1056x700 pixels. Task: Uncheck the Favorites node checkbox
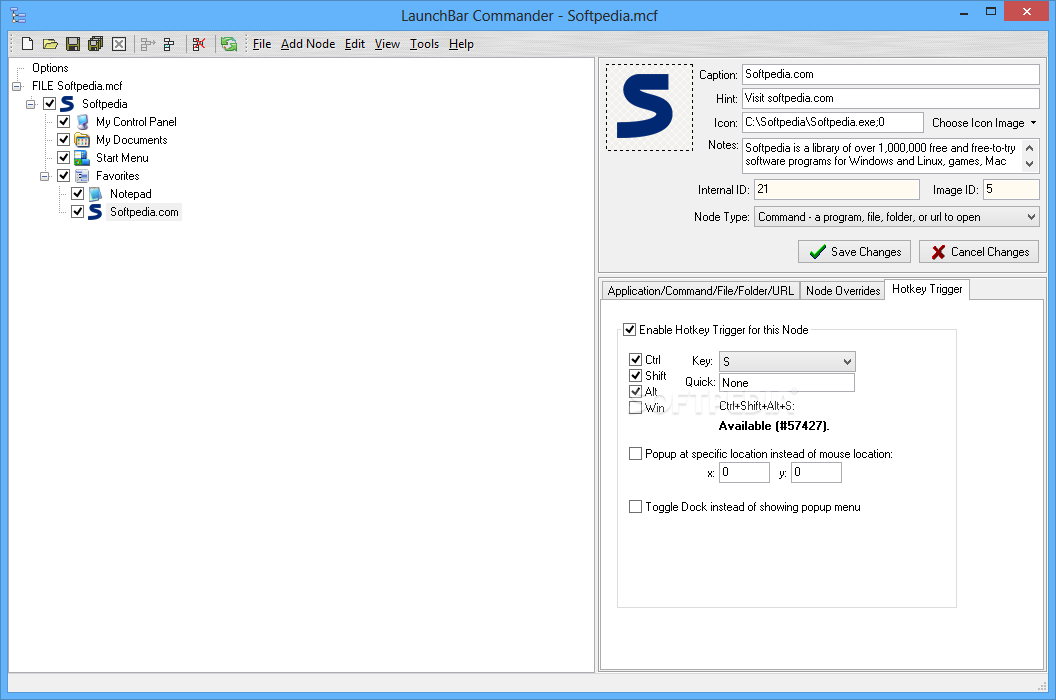click(x=64, y=176)
